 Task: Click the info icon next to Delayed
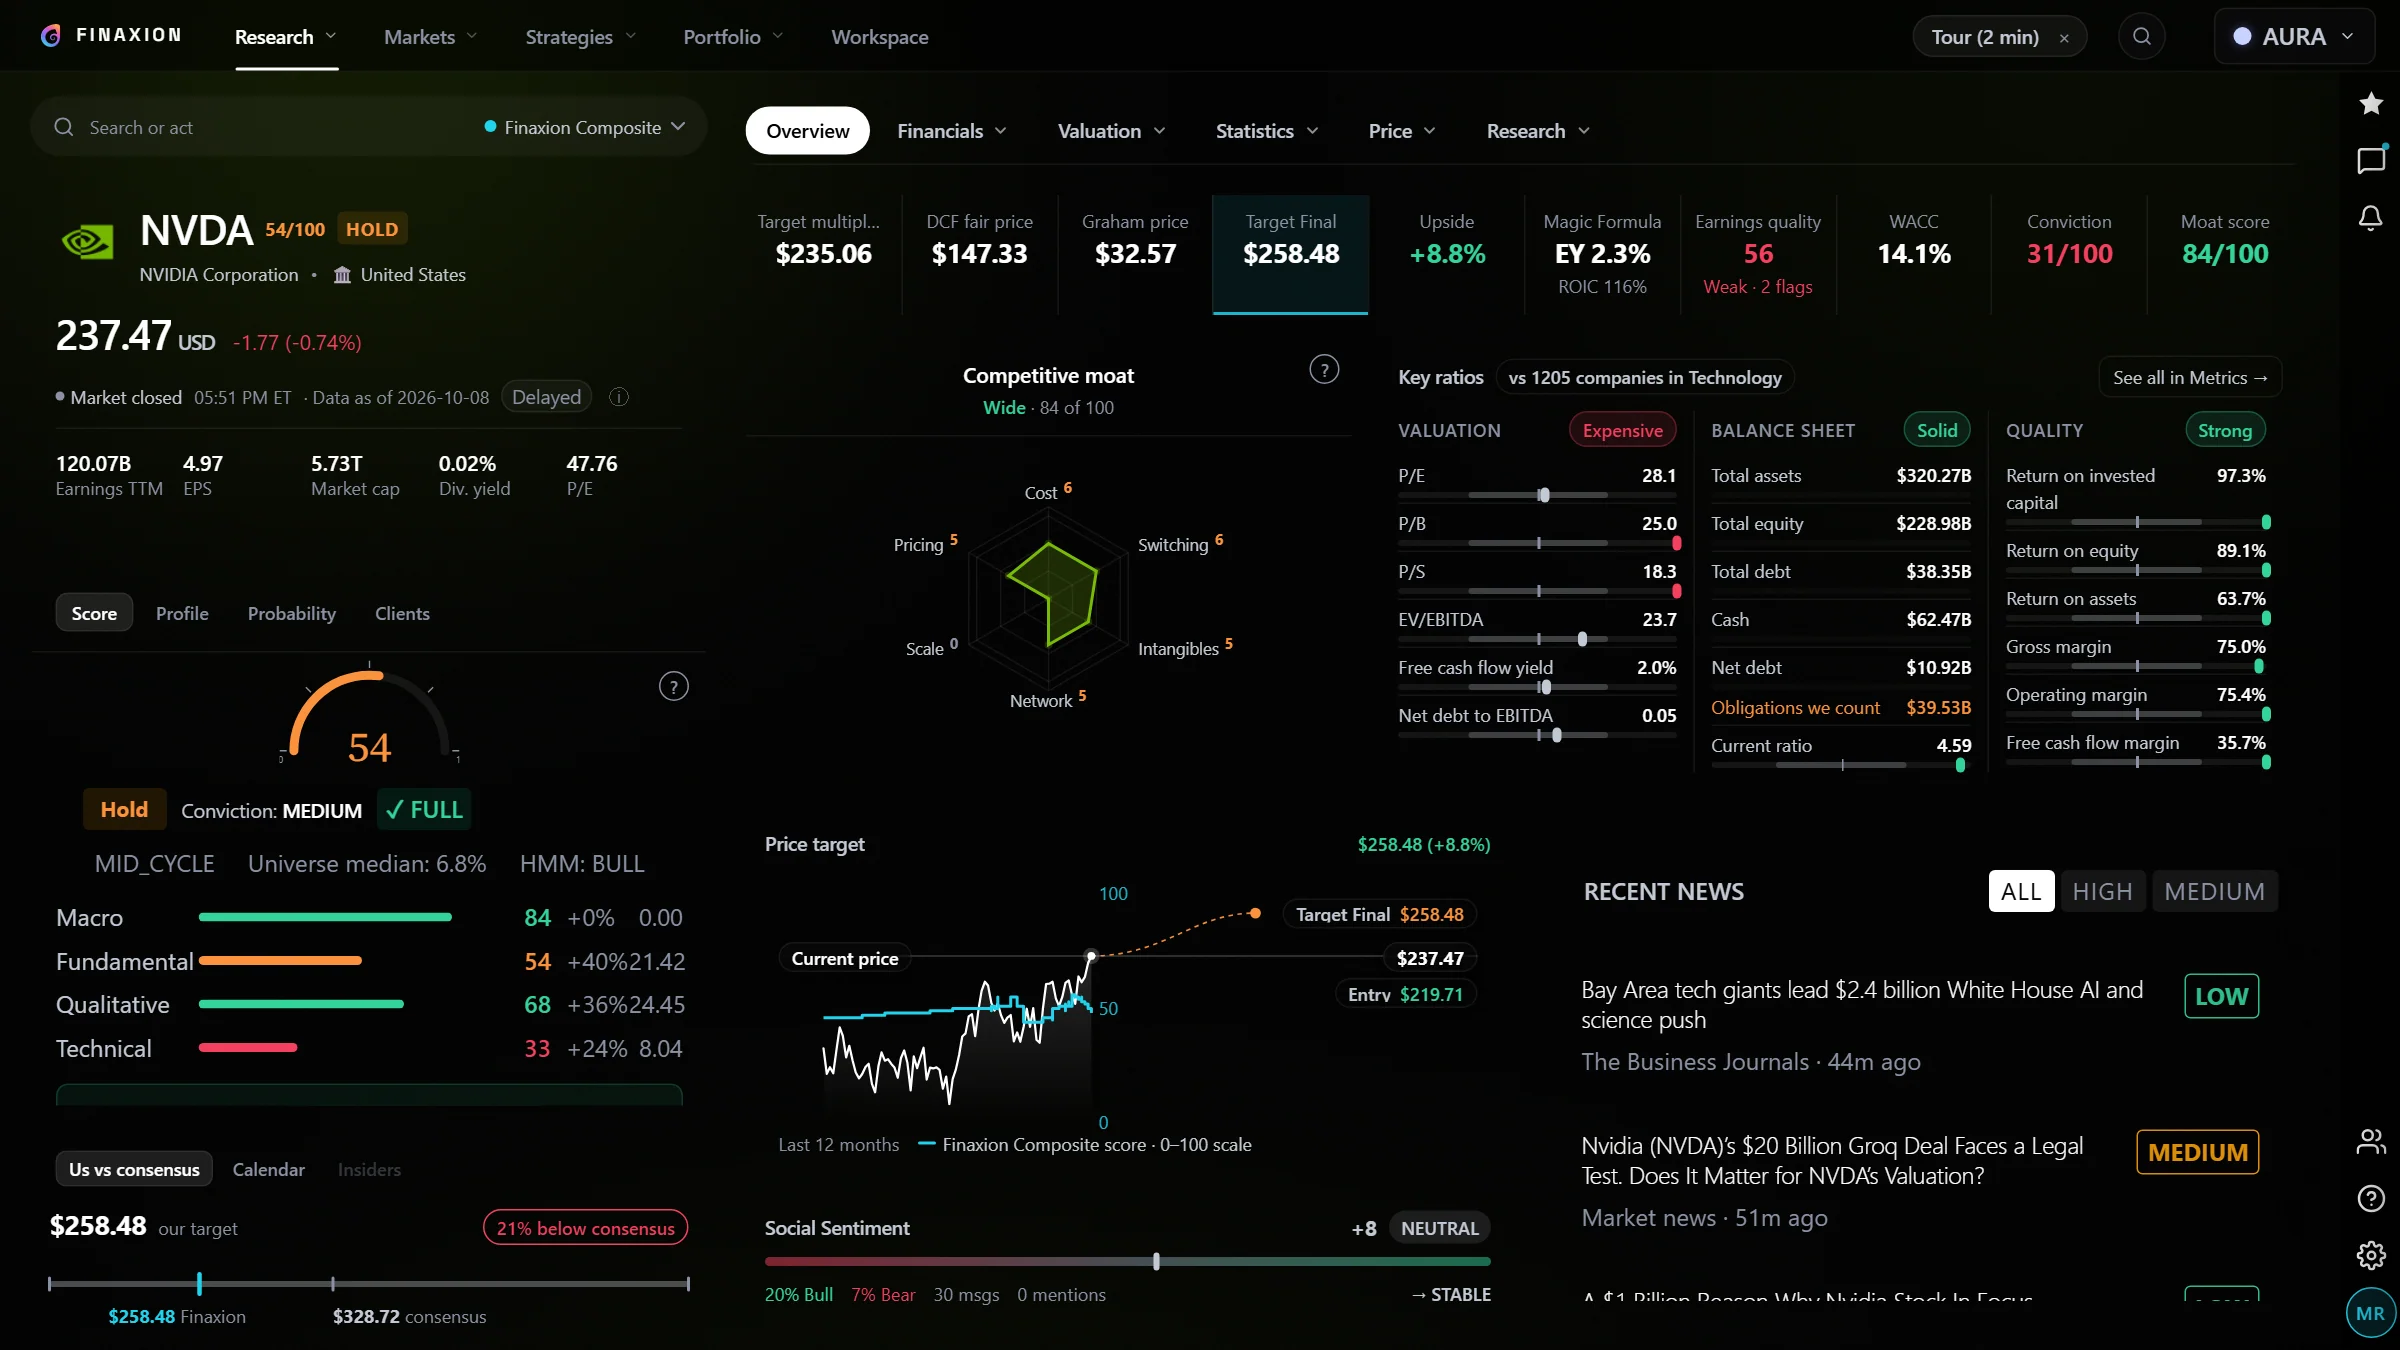619,397
